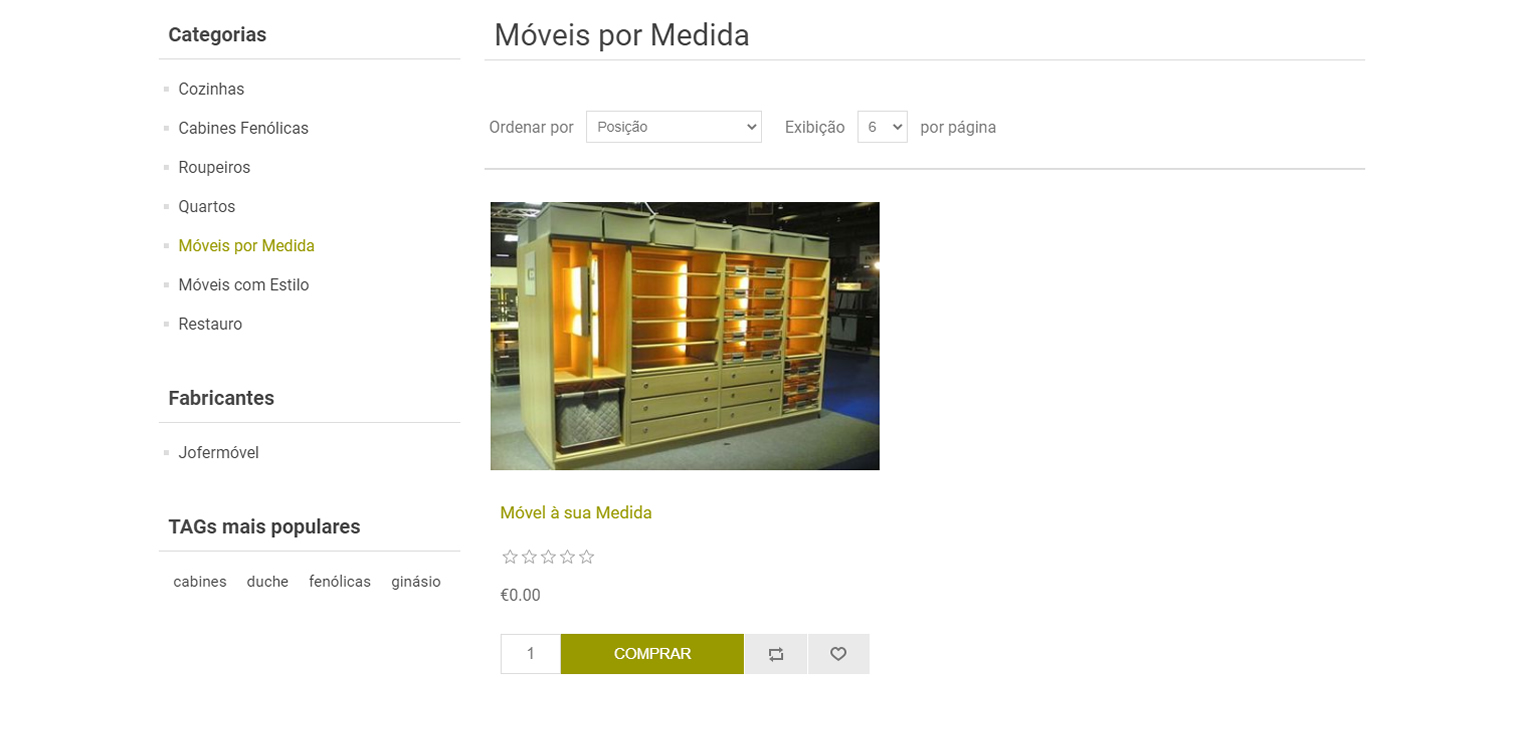Select the duche tag
1524x751 pixels.
click(x=268, y=582)
